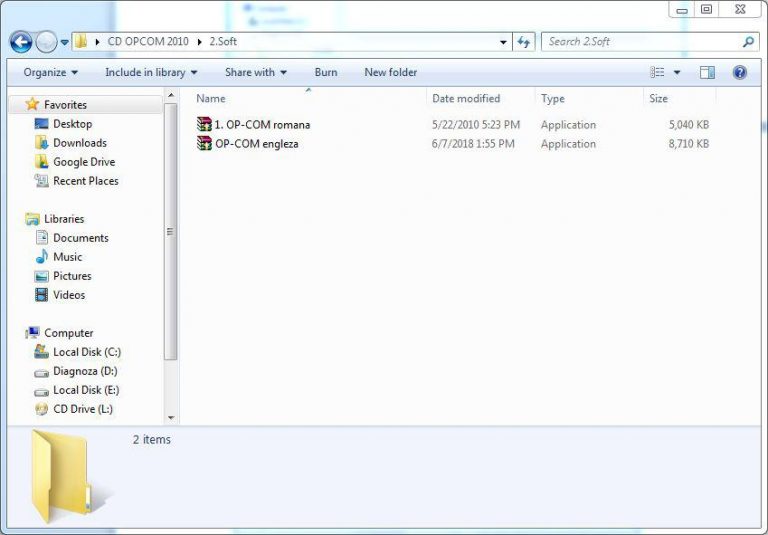Viewport: 768px width, 535px height.
Task: Click the Computer icon in navigation pane
Action: click(32, 333)
